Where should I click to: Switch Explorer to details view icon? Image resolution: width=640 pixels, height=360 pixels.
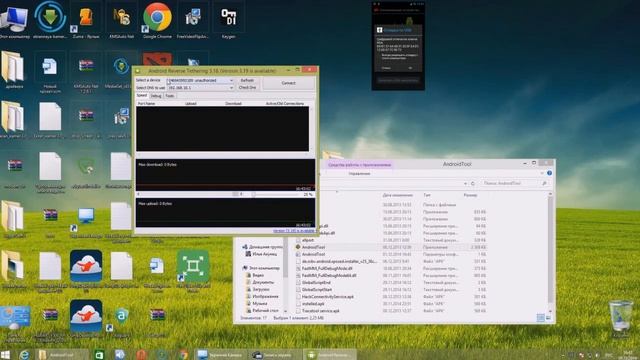(540, 318)
